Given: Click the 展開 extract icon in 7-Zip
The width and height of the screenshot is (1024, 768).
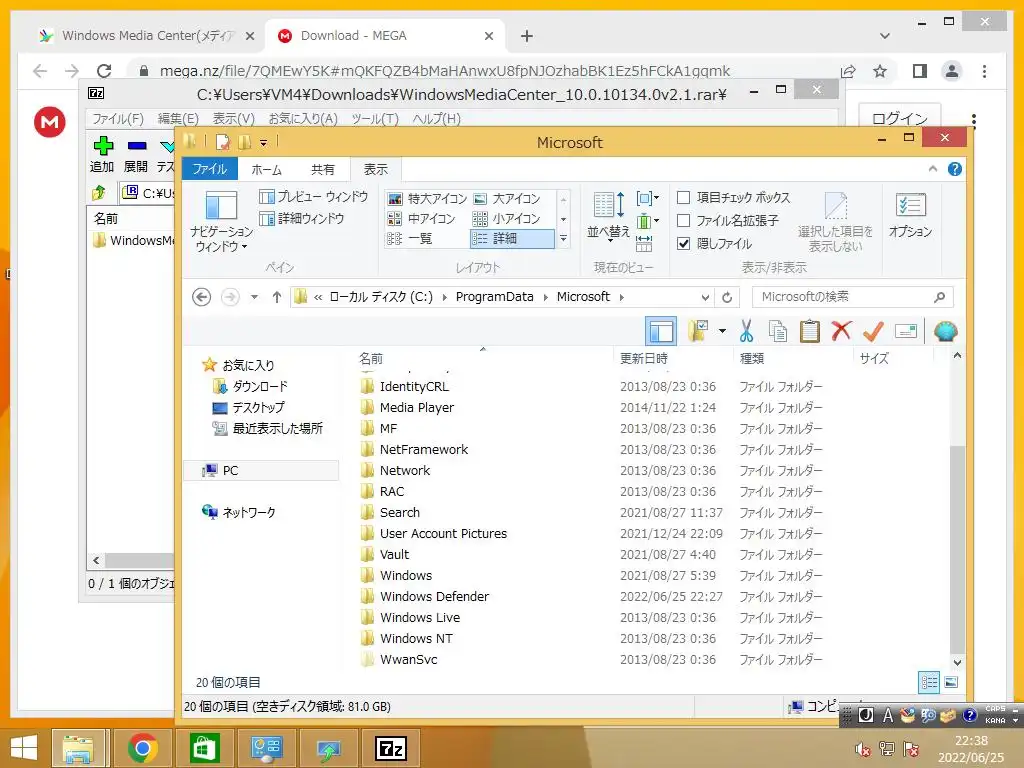Looking at the screenshot, I should click(136, 146).
